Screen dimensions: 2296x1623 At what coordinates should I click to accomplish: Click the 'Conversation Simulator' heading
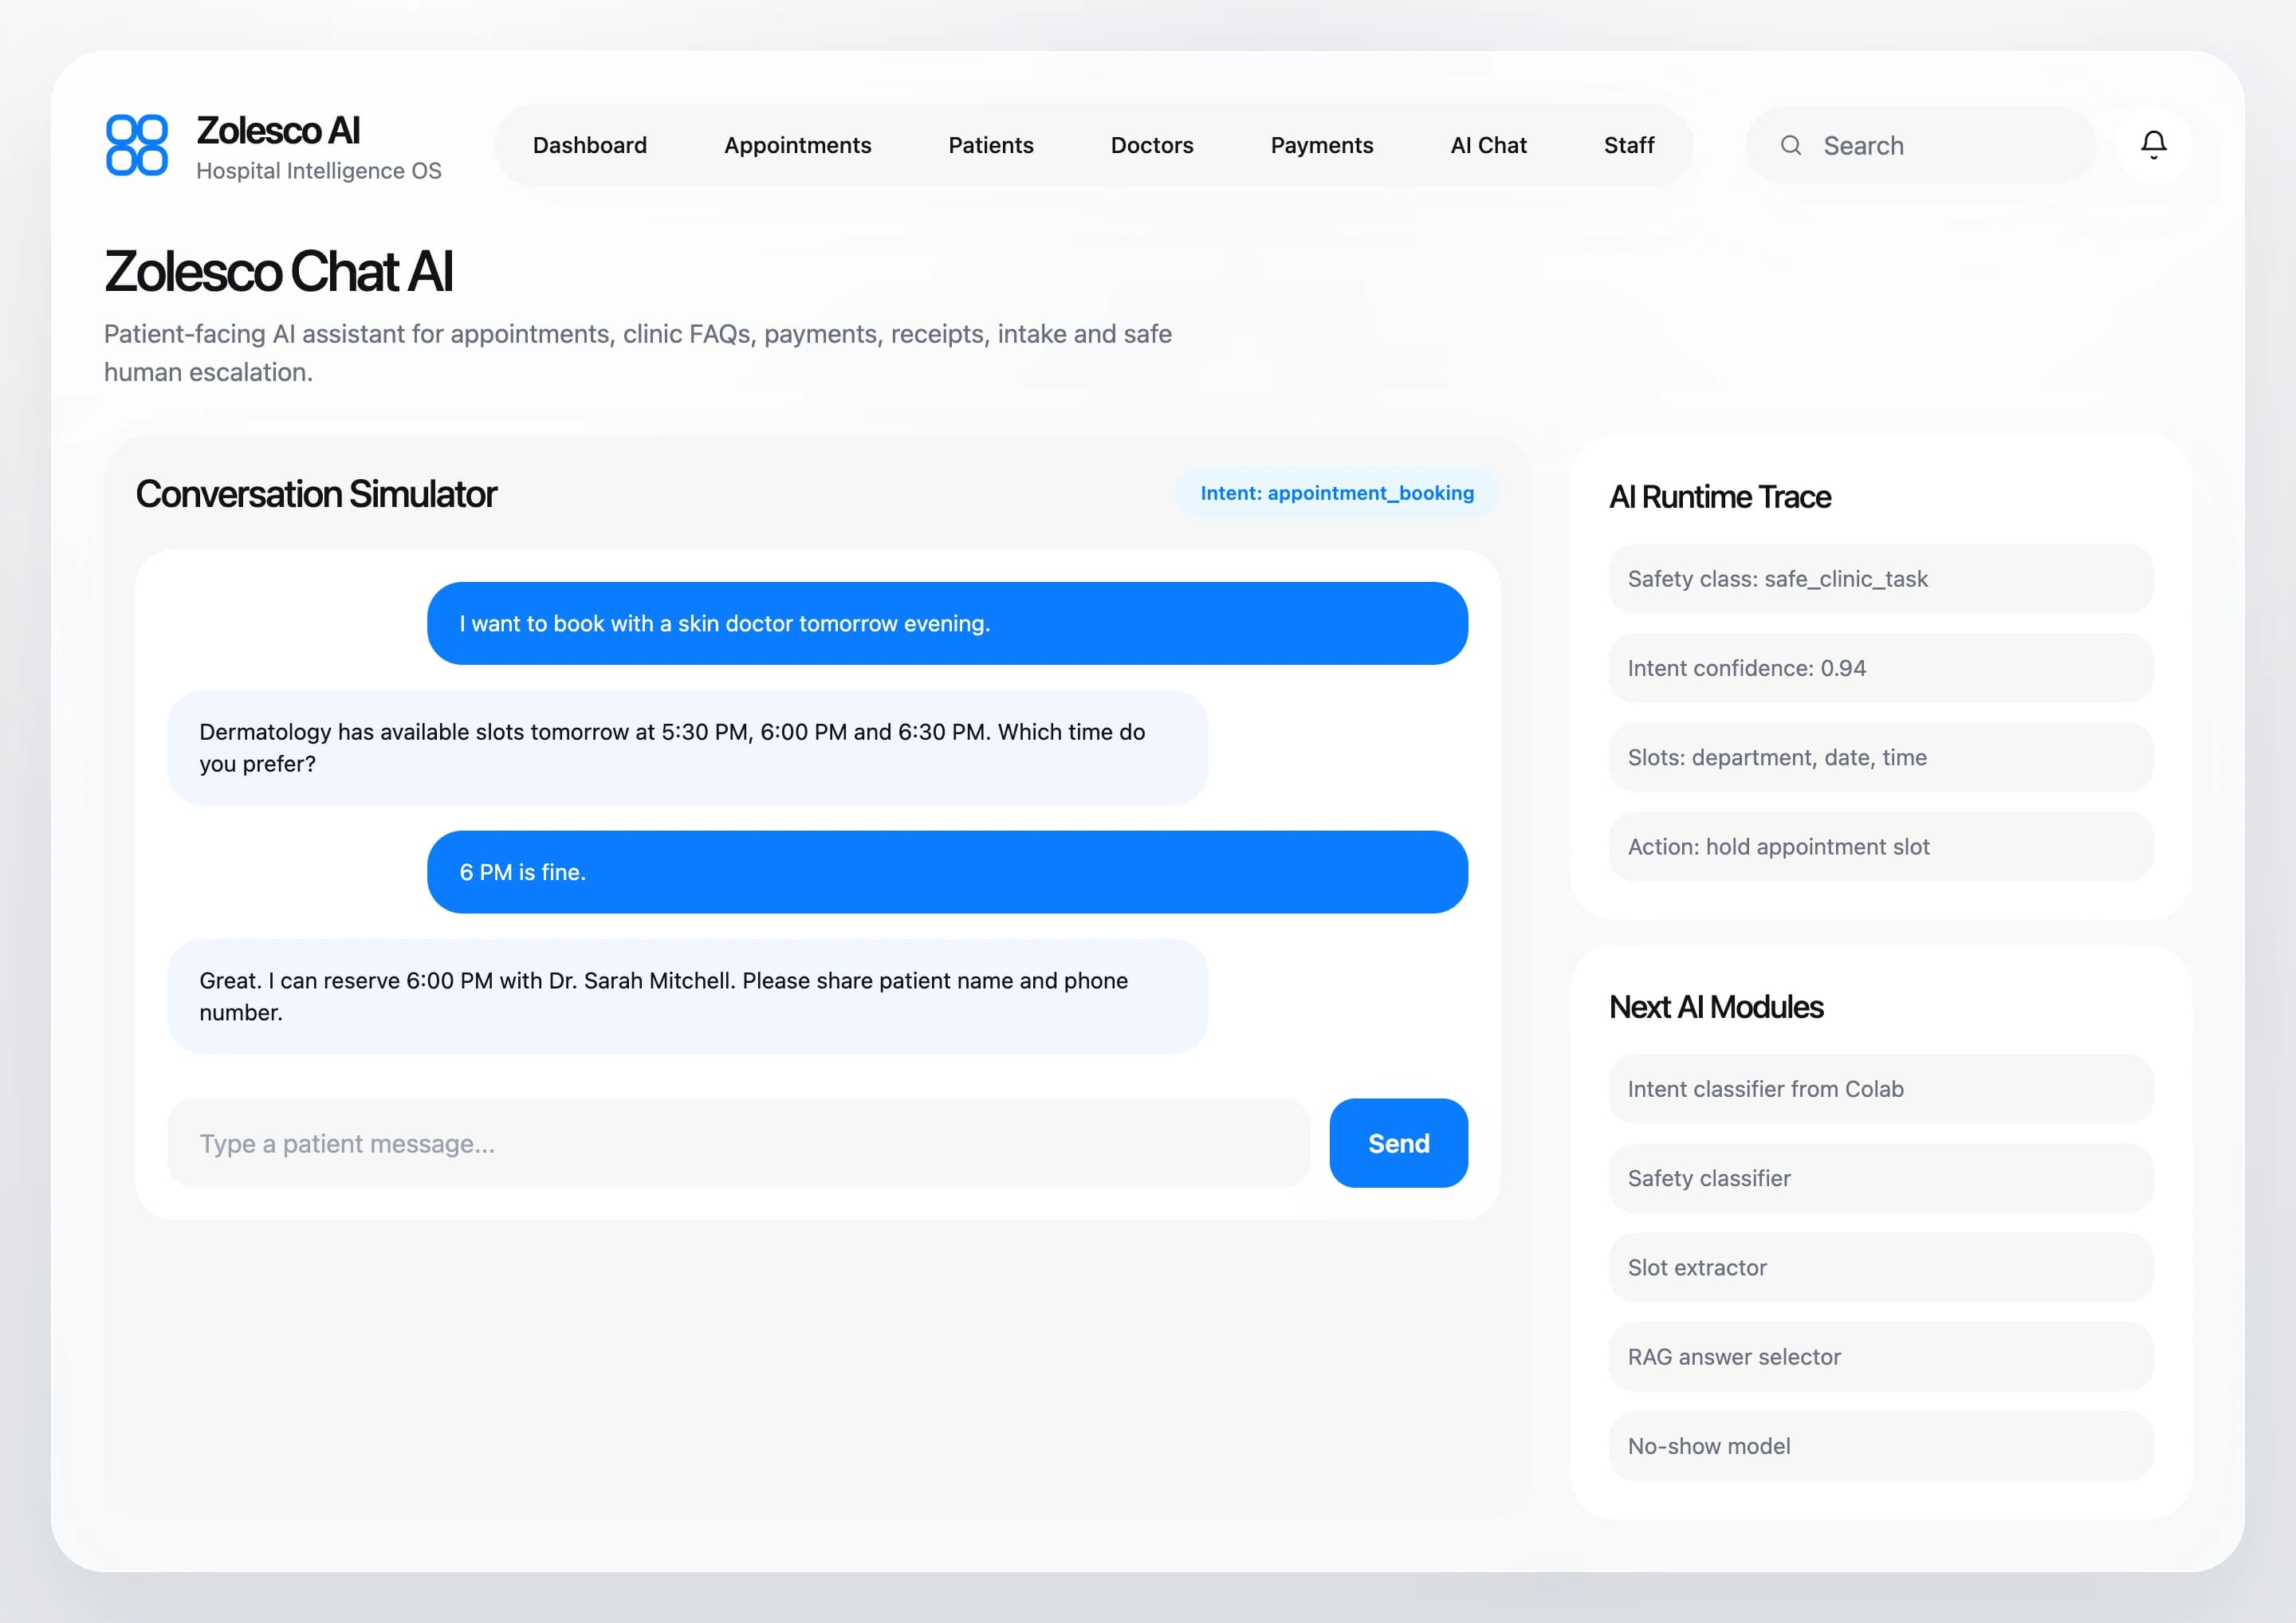click(316, 494)
